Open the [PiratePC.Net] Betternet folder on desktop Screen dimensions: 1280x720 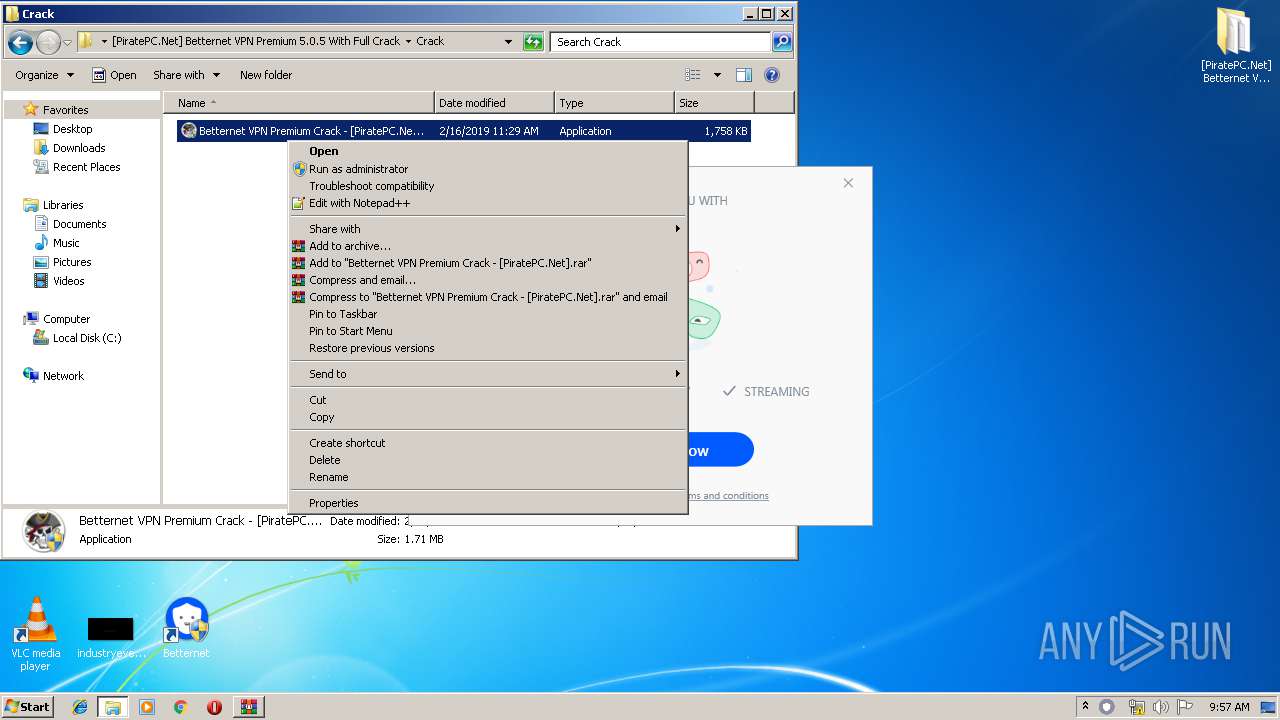point(1235,46)
